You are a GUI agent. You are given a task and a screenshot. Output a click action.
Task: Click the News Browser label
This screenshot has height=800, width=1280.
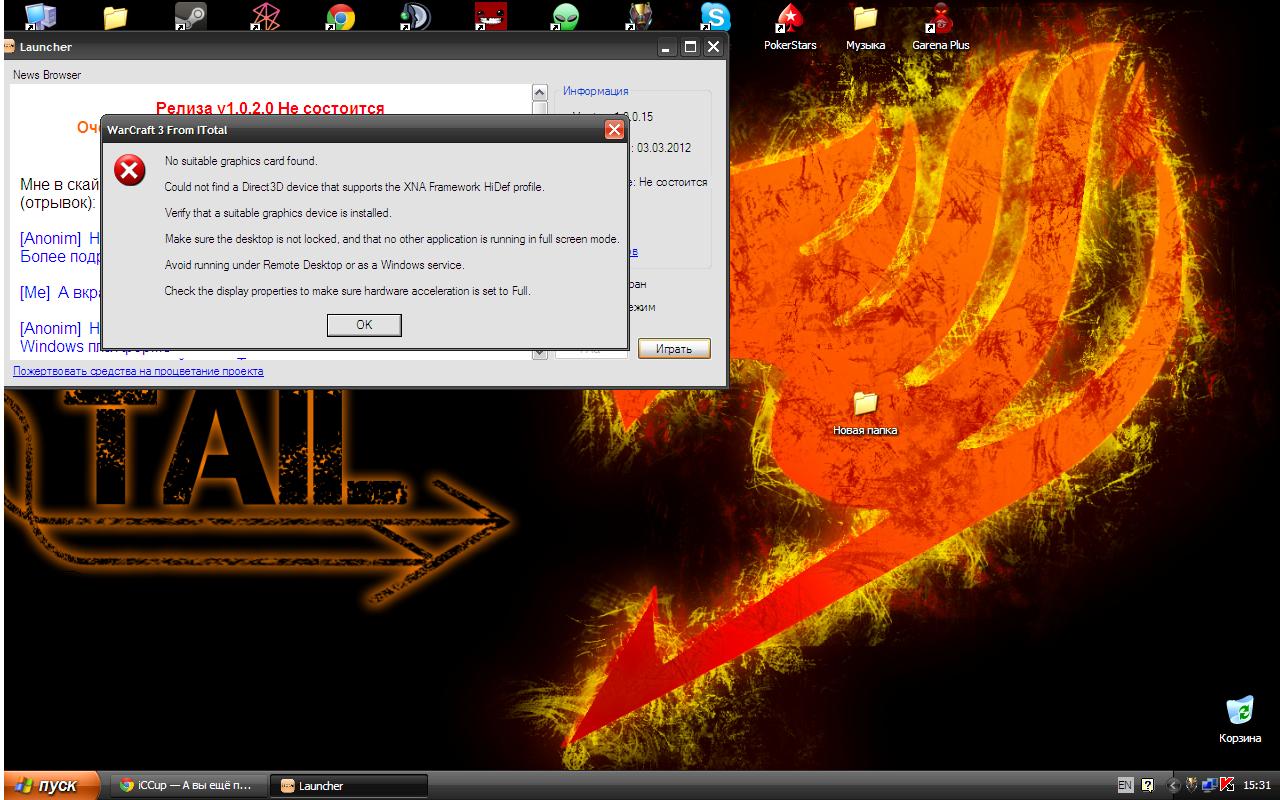point(47,75)
